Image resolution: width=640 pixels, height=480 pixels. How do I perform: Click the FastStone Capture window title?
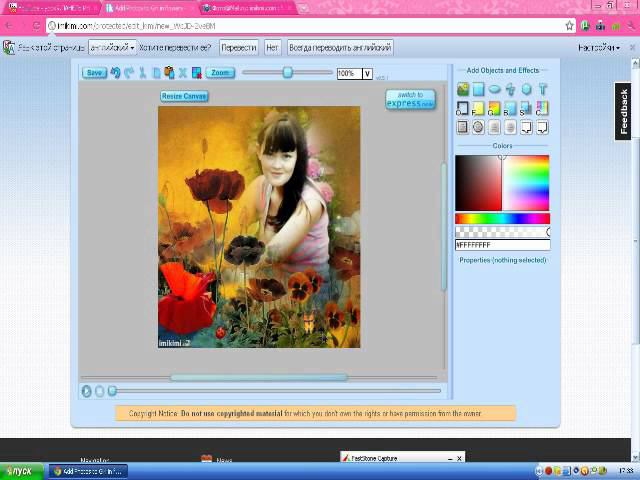click(374, 458)
